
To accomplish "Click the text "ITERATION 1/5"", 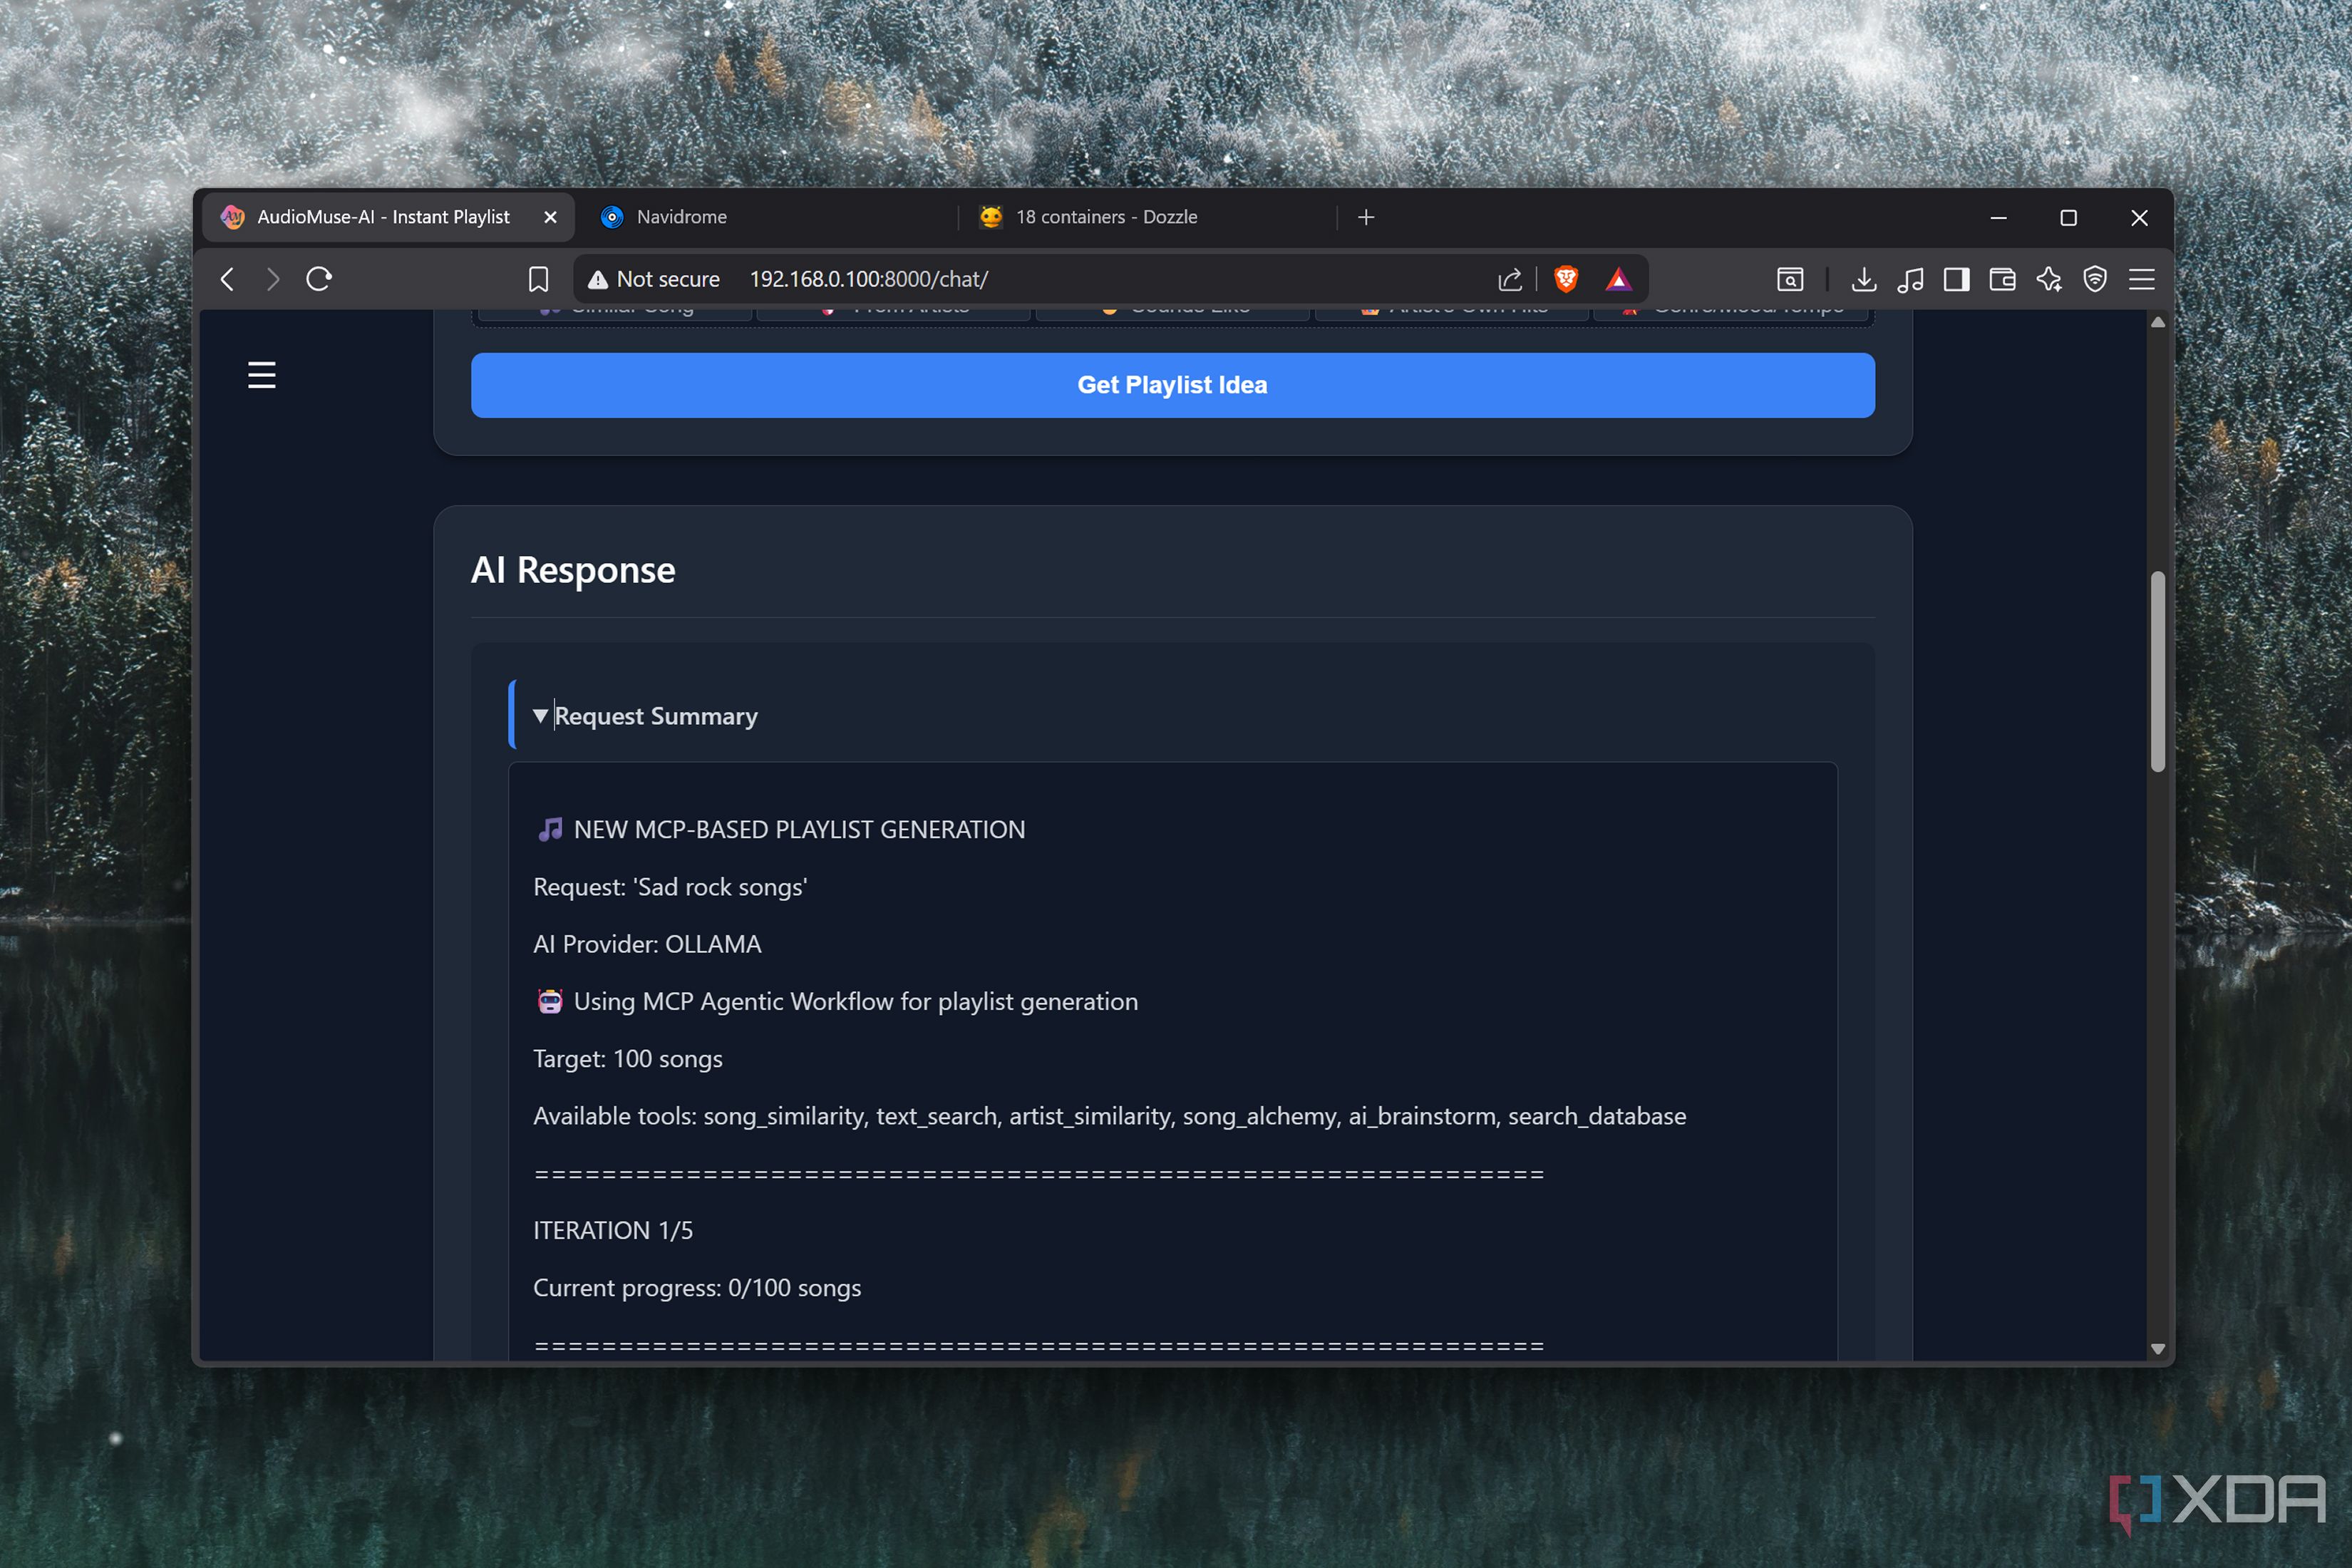I will 612,1230.
